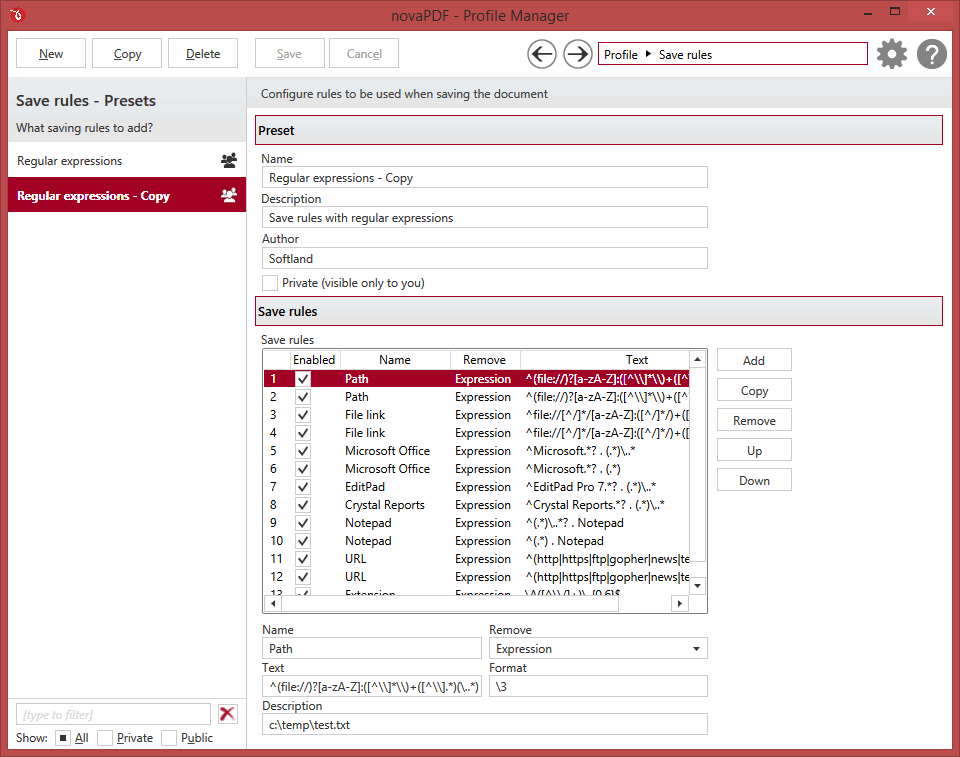Select rule 9 Notepad row
The height and width of the screenshot is (757, 960).
477,523
